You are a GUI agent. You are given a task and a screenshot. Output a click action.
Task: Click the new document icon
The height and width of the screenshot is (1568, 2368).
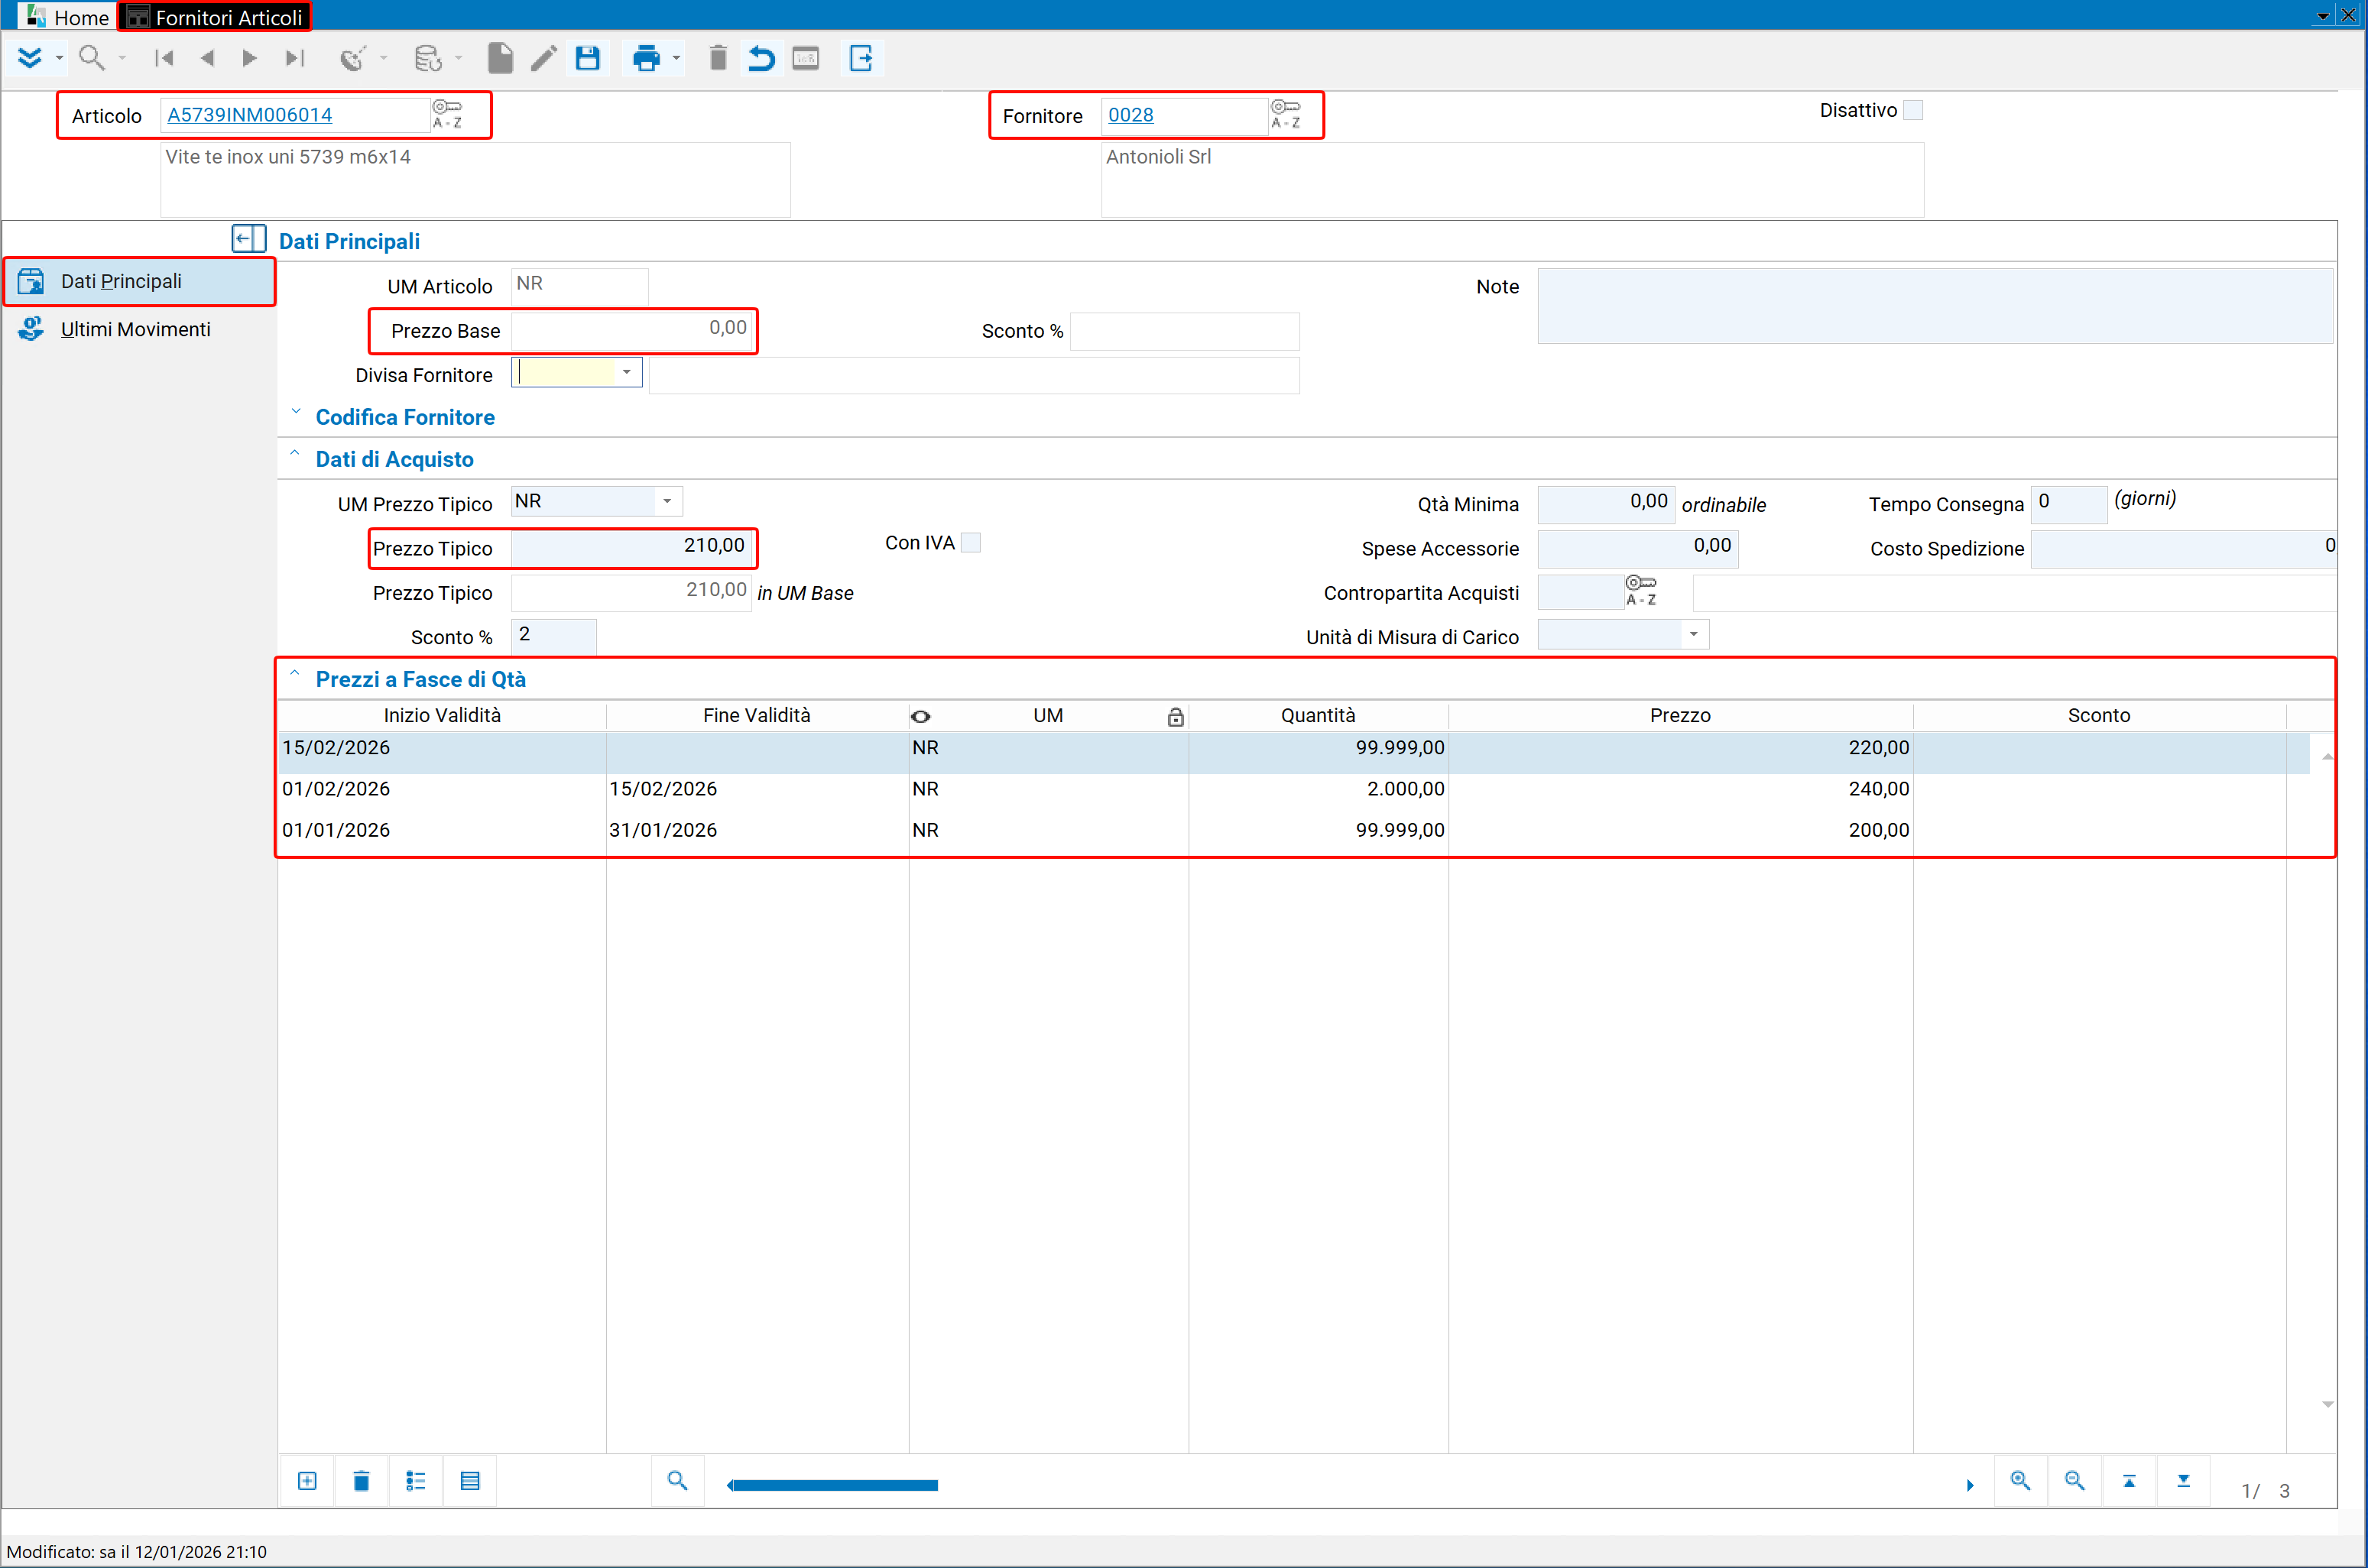[x=500, y=58]
